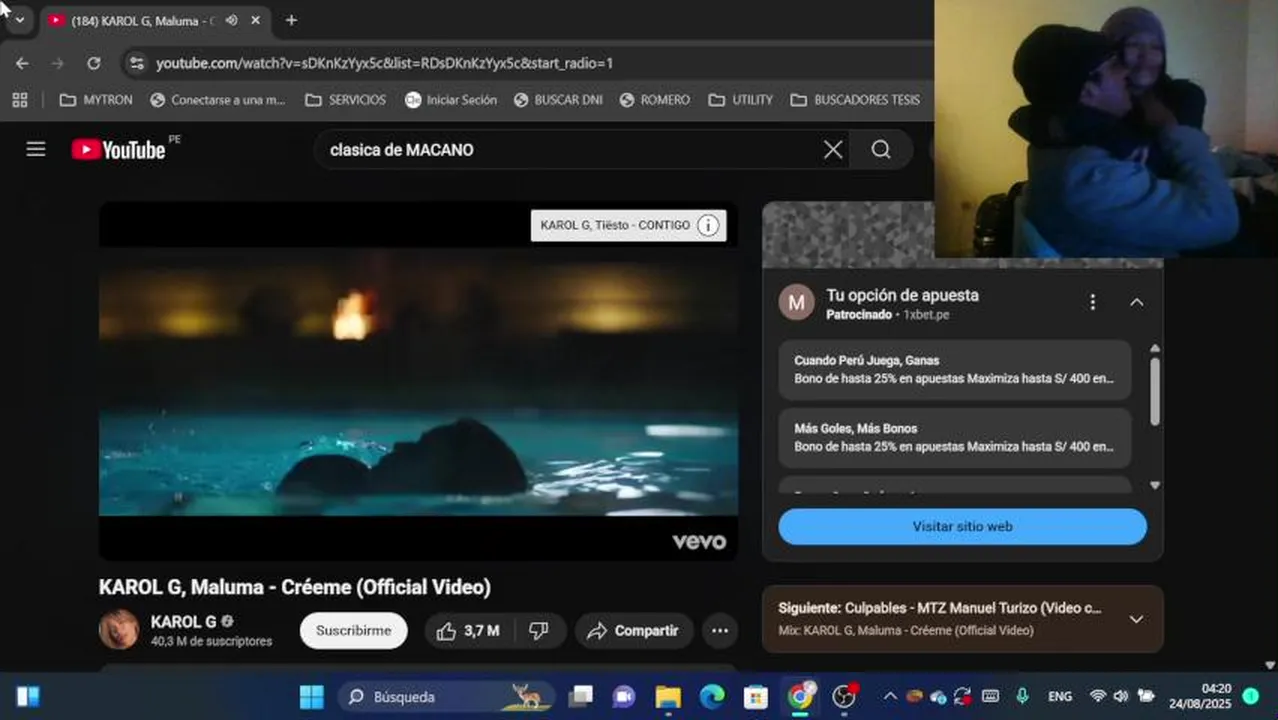Click the taskbar Búsqueda search box
1278x720 pixels.
coord(446,696)
